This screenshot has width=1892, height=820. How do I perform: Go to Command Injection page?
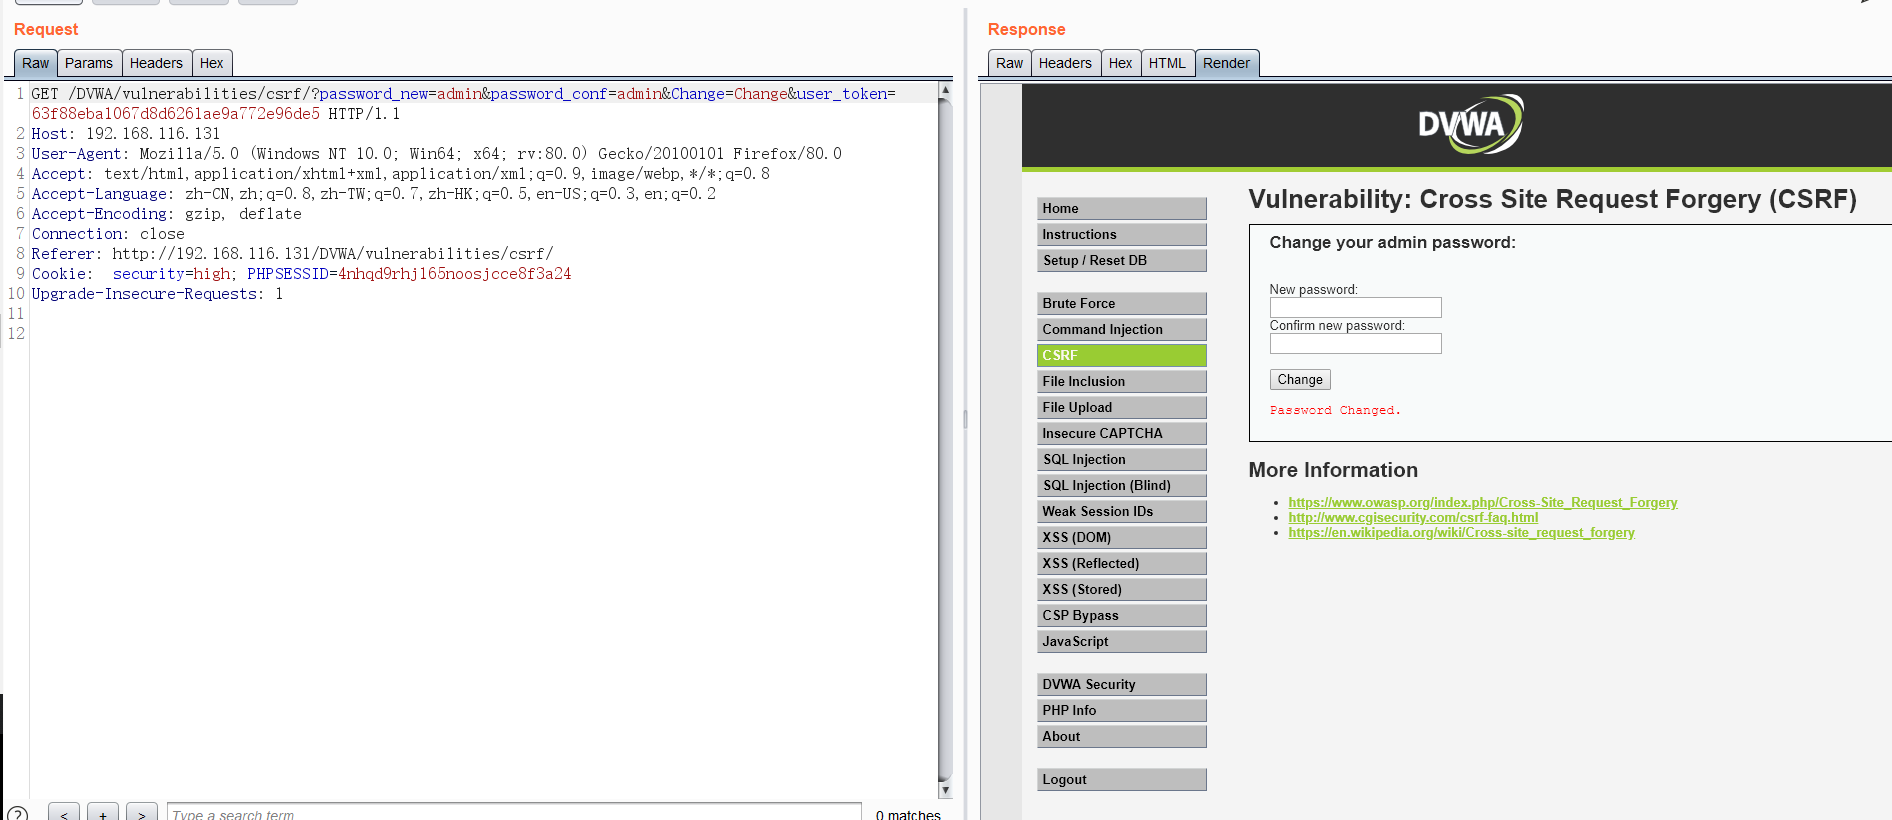[1121, 329]
